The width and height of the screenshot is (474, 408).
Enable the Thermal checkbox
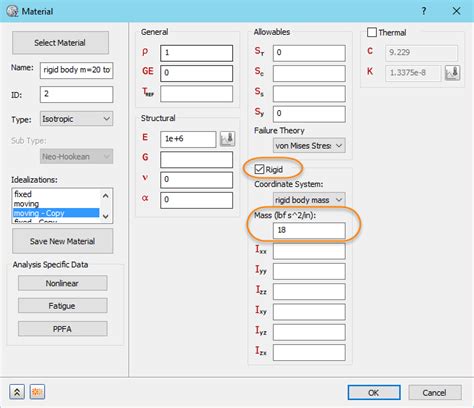tap(372, 32)
